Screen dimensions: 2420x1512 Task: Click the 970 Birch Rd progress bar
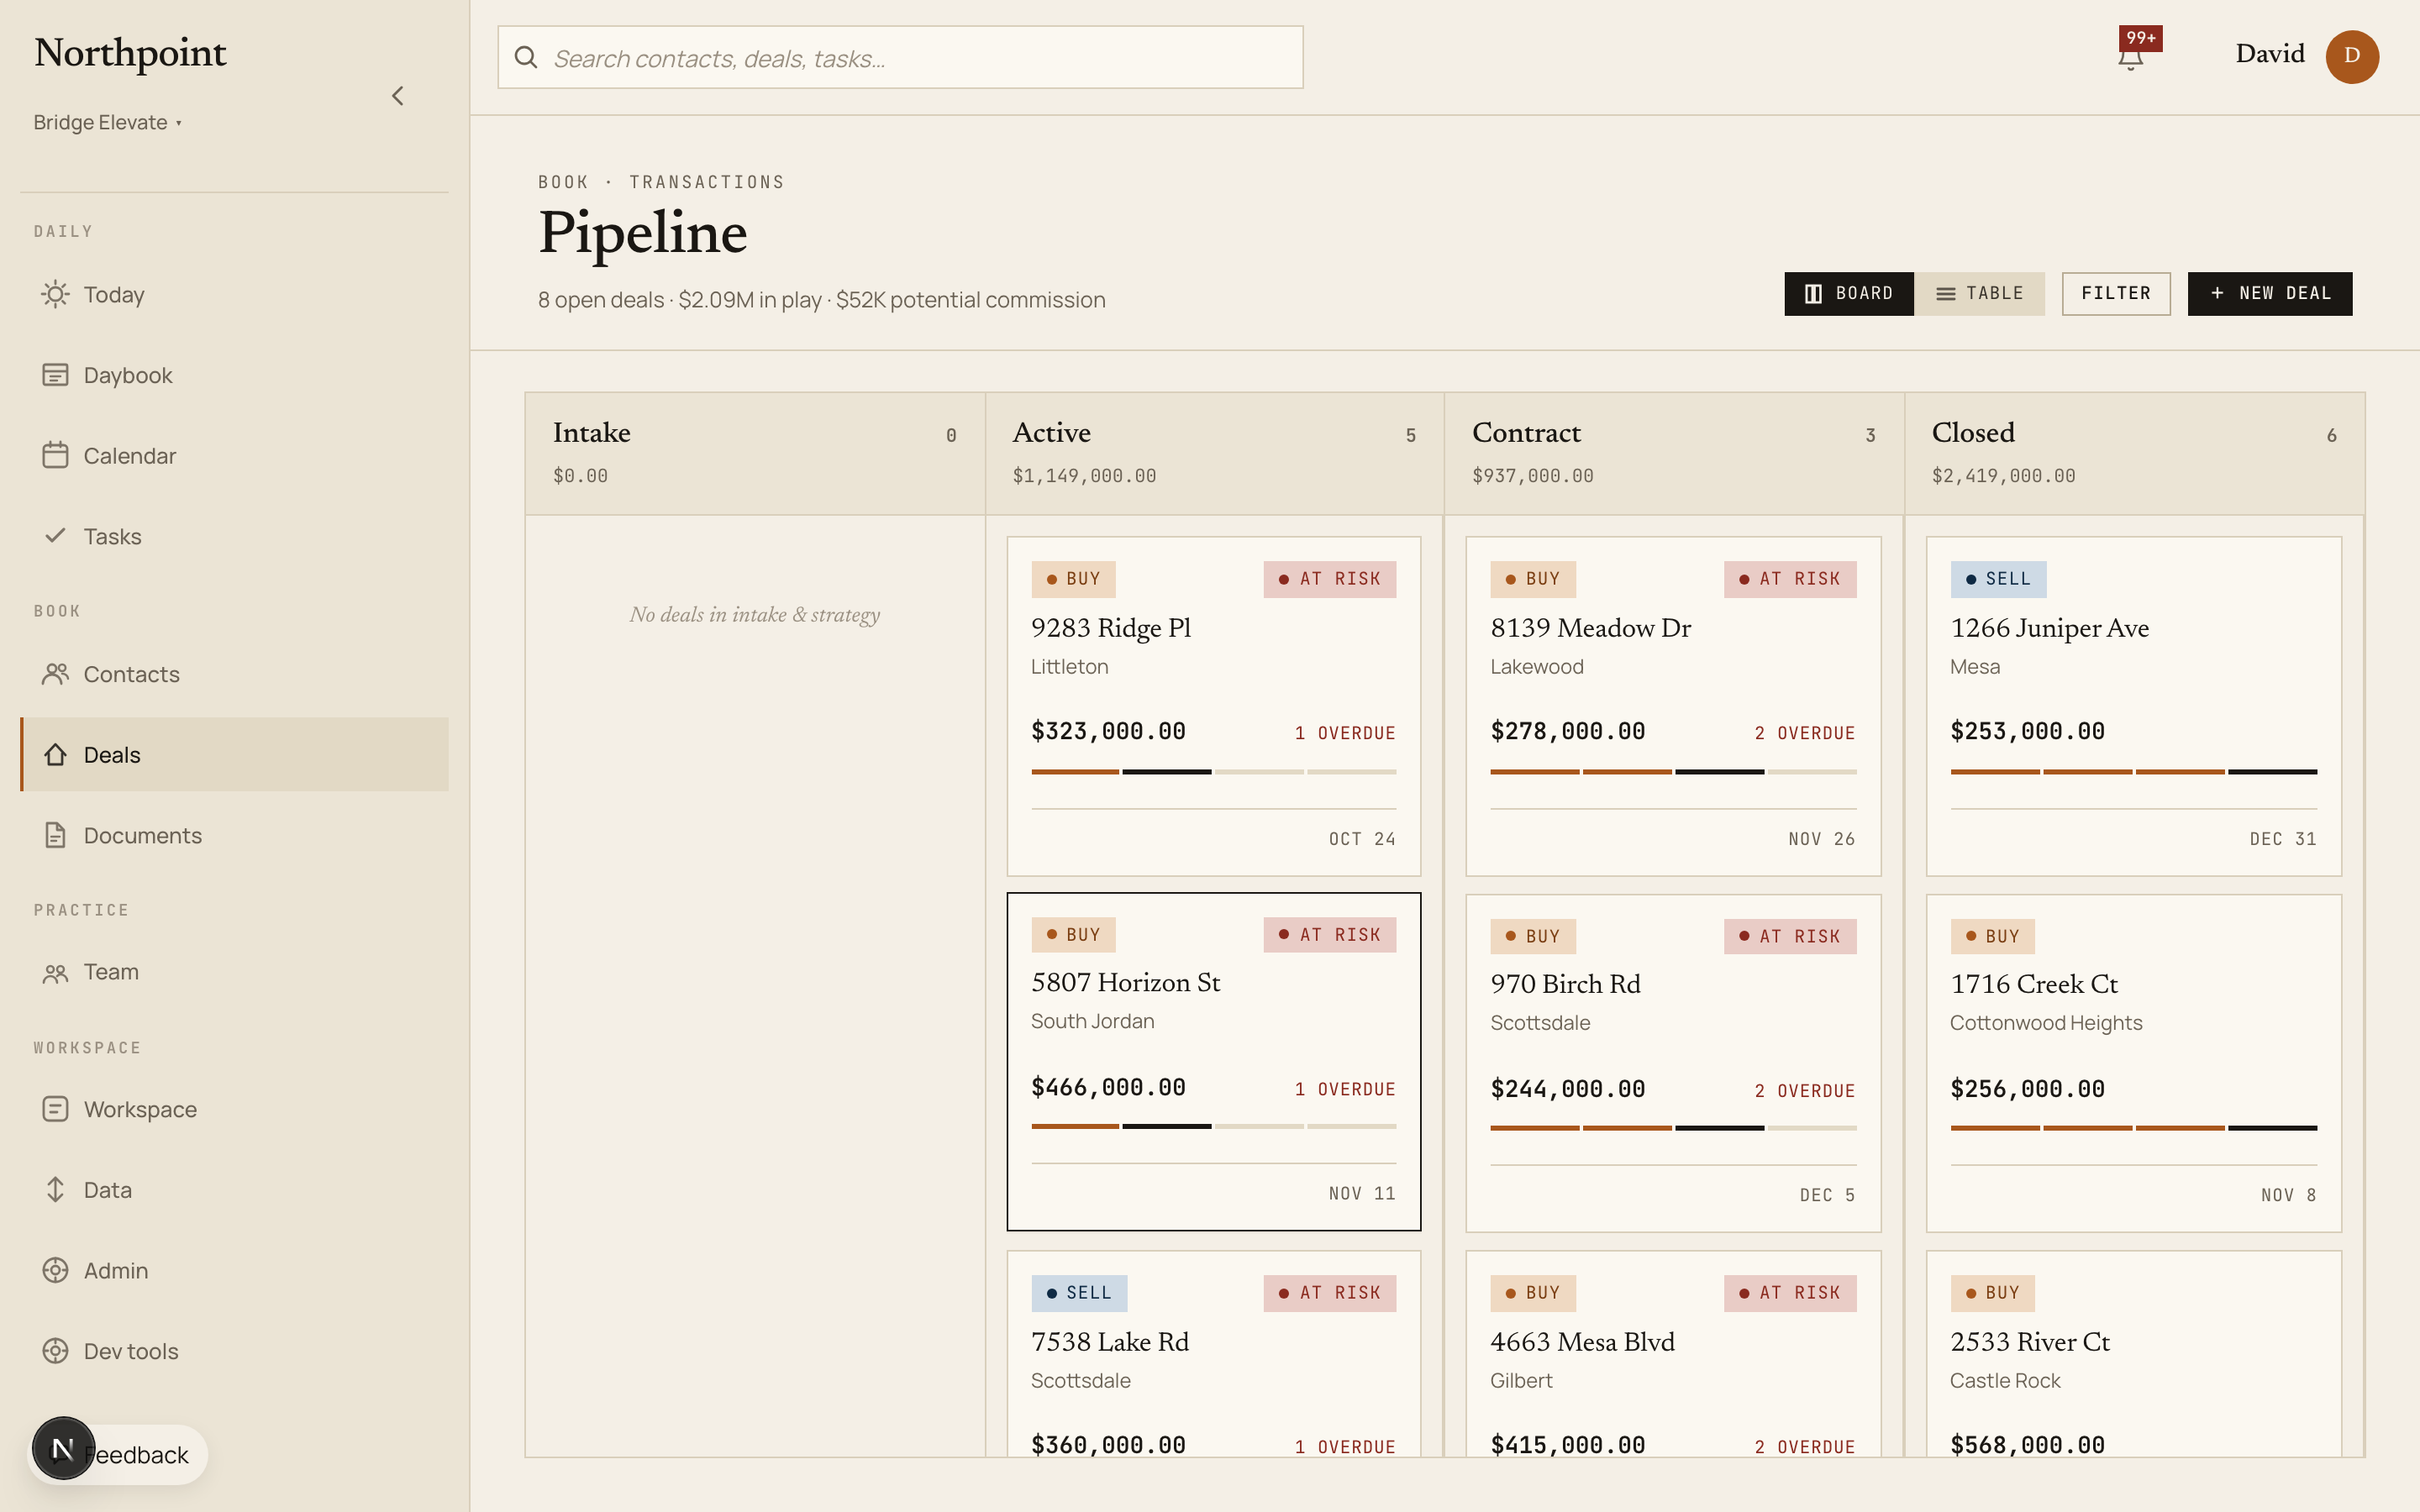[x=1673, y=1128]
